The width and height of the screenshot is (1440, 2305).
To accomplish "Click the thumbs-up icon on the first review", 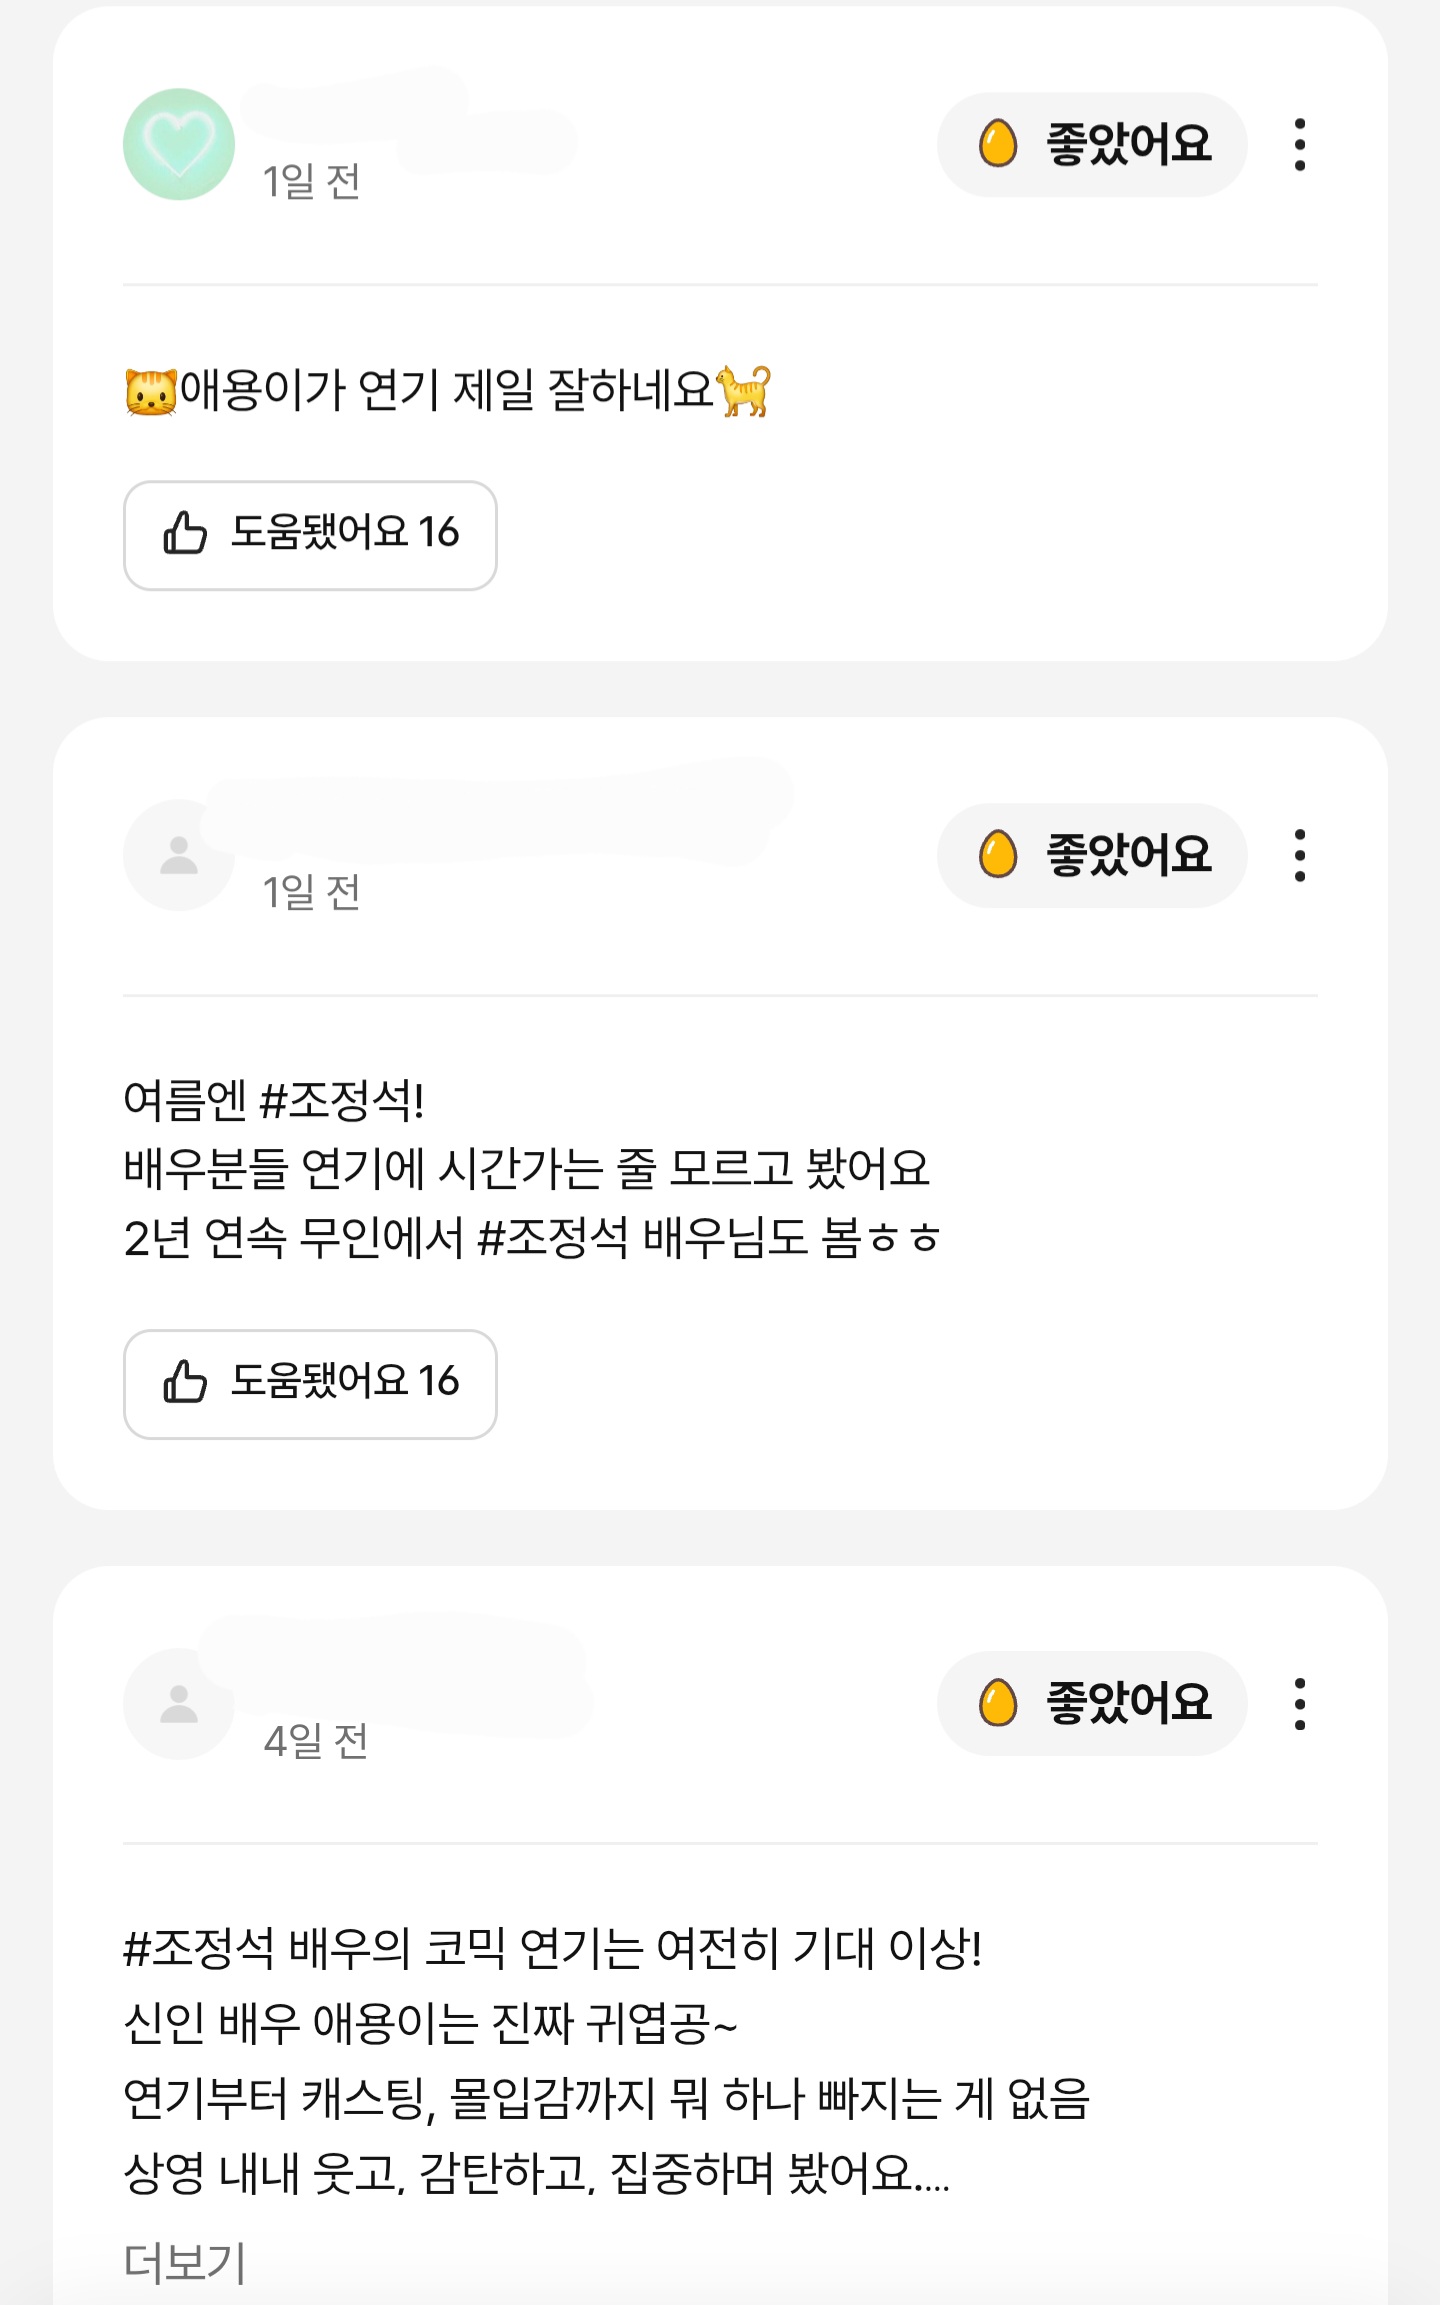I will (185, 534).
